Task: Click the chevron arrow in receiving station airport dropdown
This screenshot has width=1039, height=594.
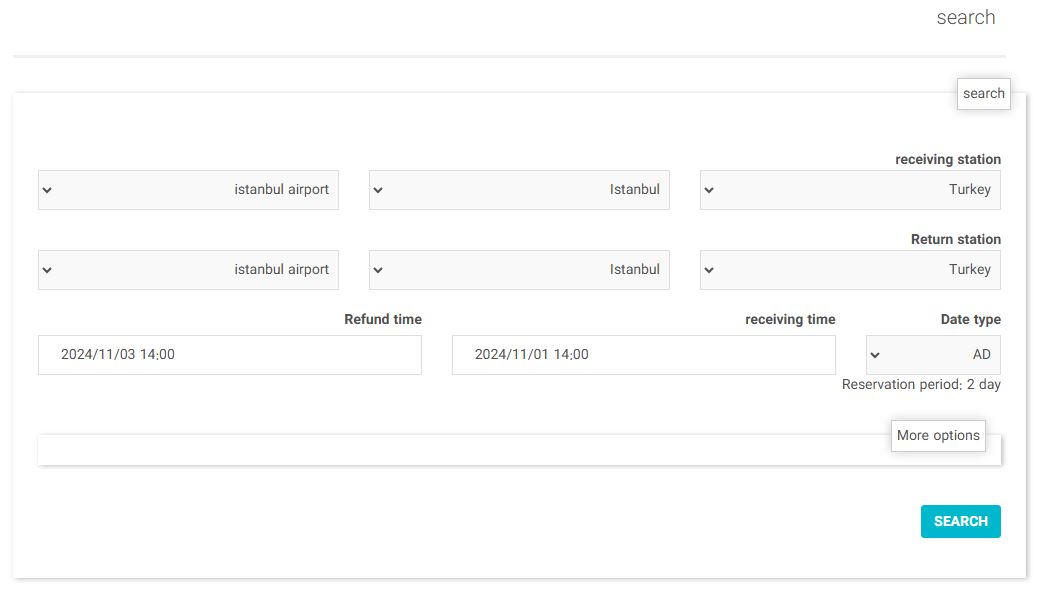Action: (48, 190)
